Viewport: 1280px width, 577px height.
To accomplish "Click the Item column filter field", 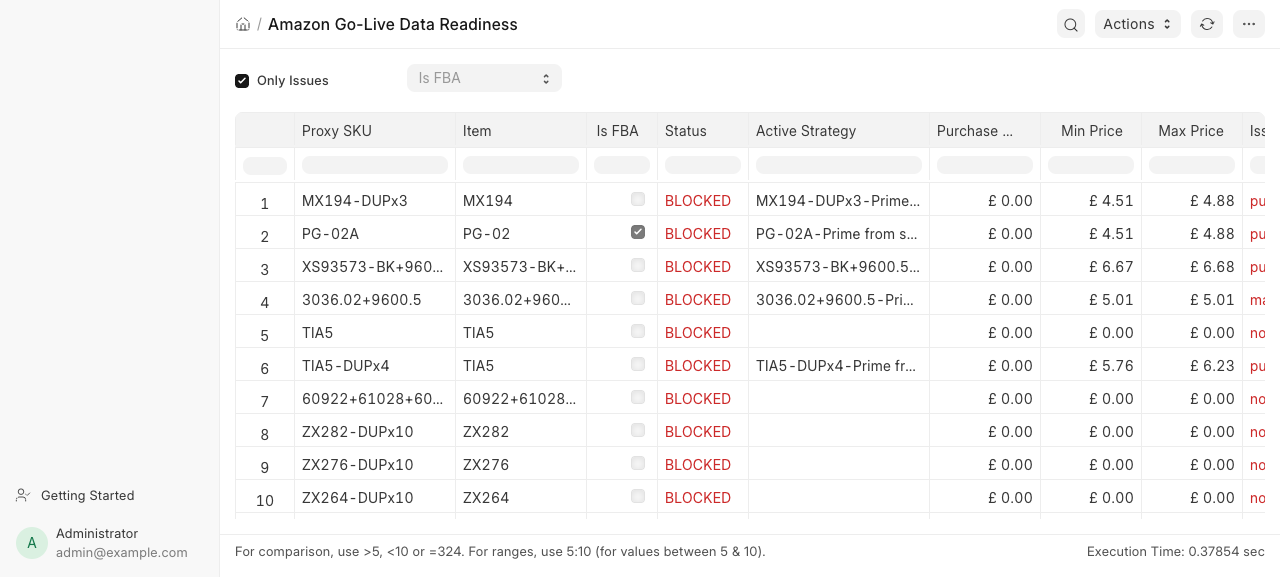I will (521, 165).
